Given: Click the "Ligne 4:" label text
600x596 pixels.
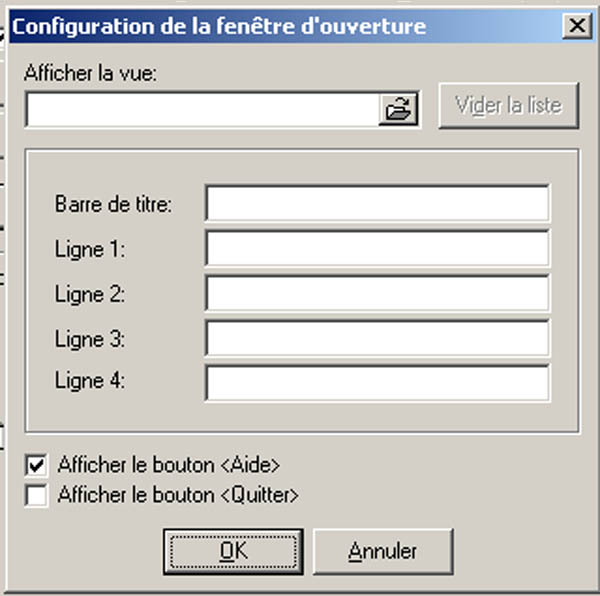Looking at the screenshot, I should (x=90, y=381).
